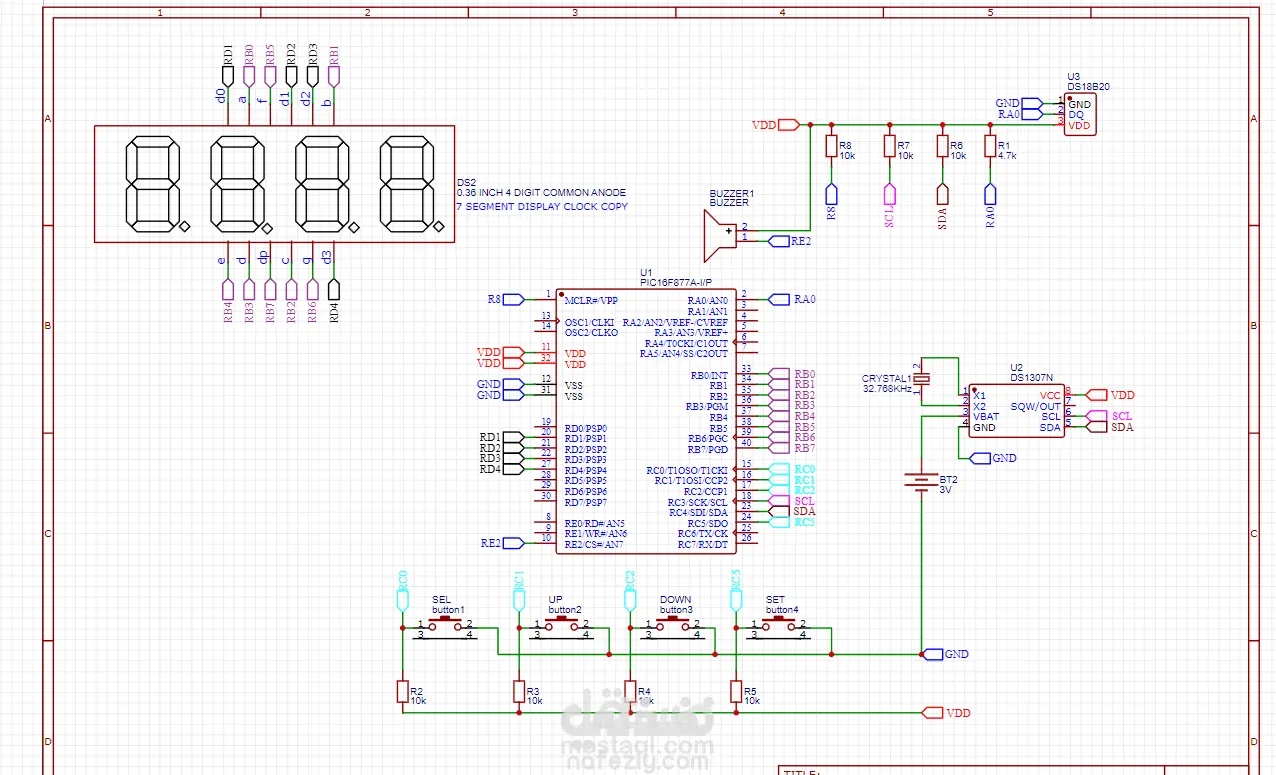Select the SEL push button1 symbol

[446, 626]
